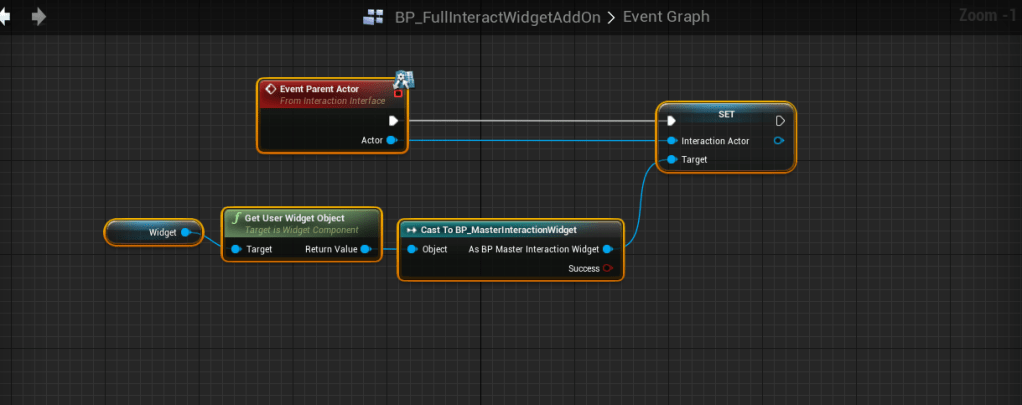Click the back navigation arrow

click(5, 17)
